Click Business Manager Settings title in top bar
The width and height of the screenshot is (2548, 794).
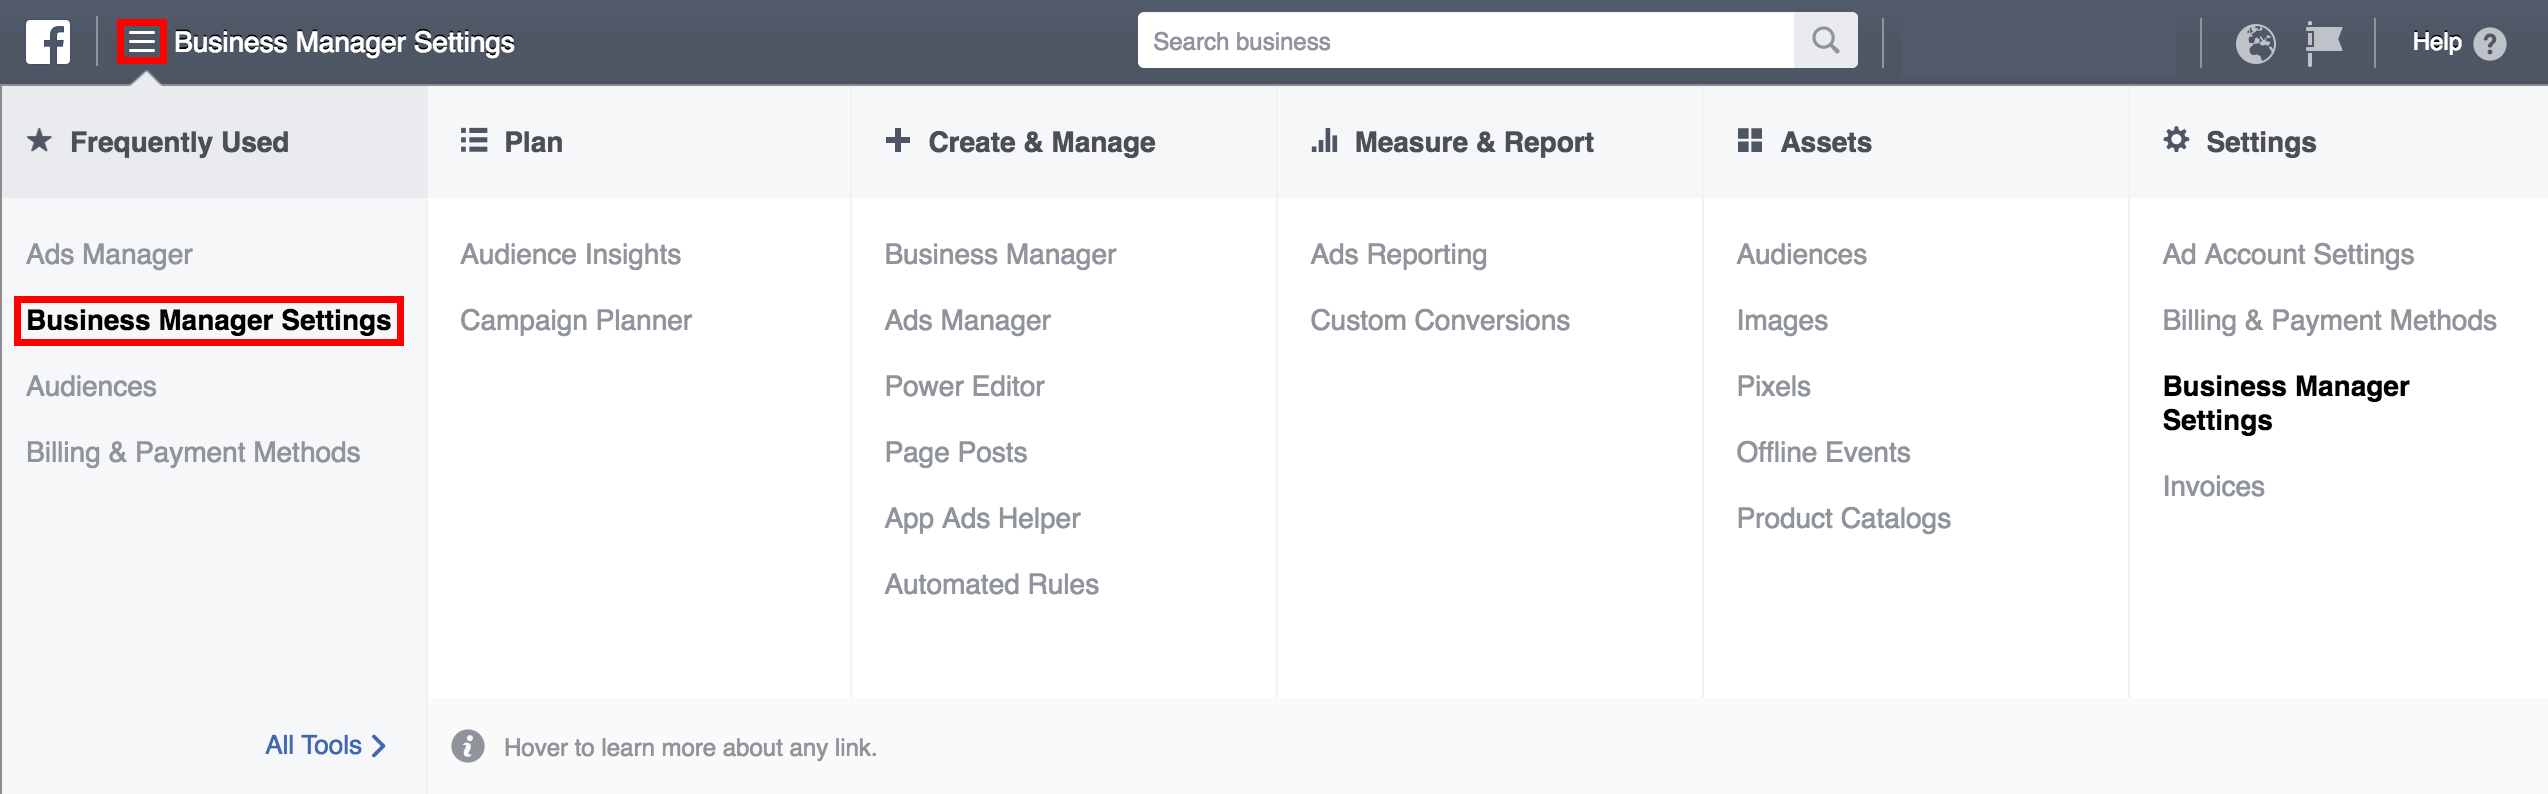(344, 42)
